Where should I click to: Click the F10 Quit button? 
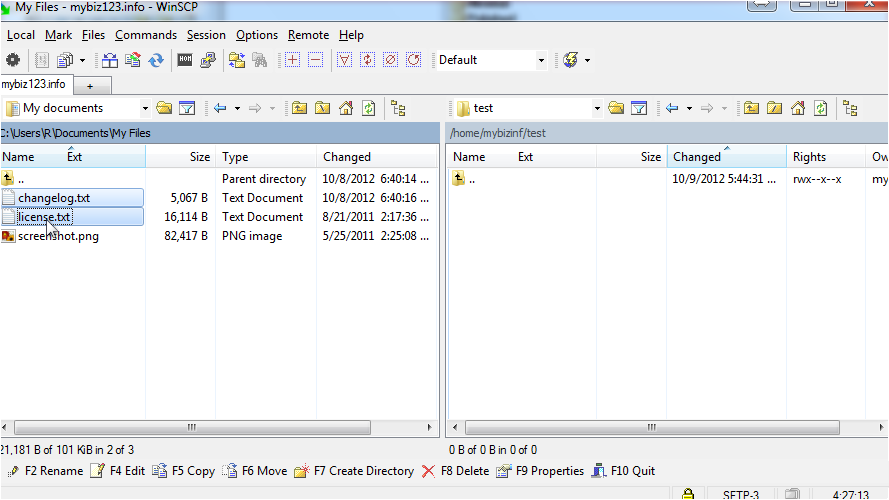click(623, 471)
